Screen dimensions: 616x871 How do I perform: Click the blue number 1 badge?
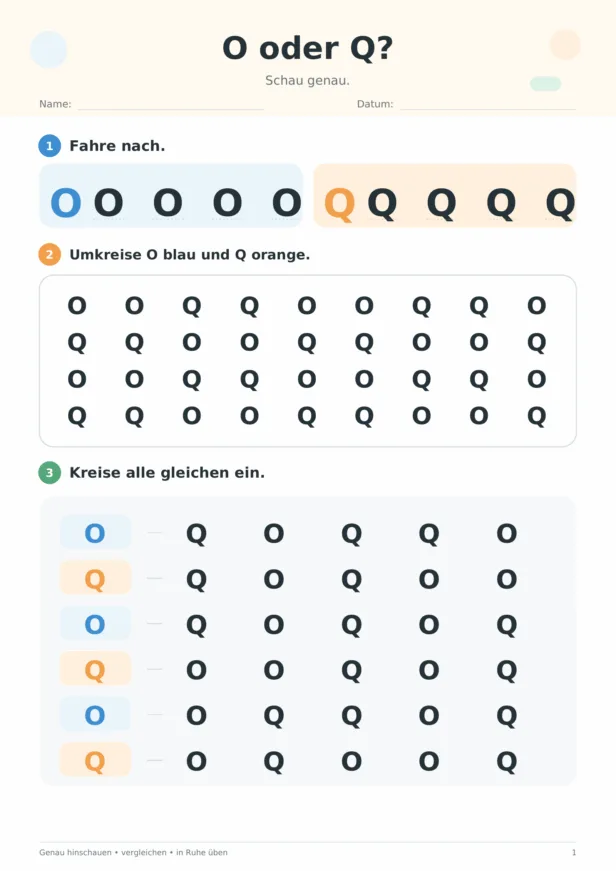point(49,146)
